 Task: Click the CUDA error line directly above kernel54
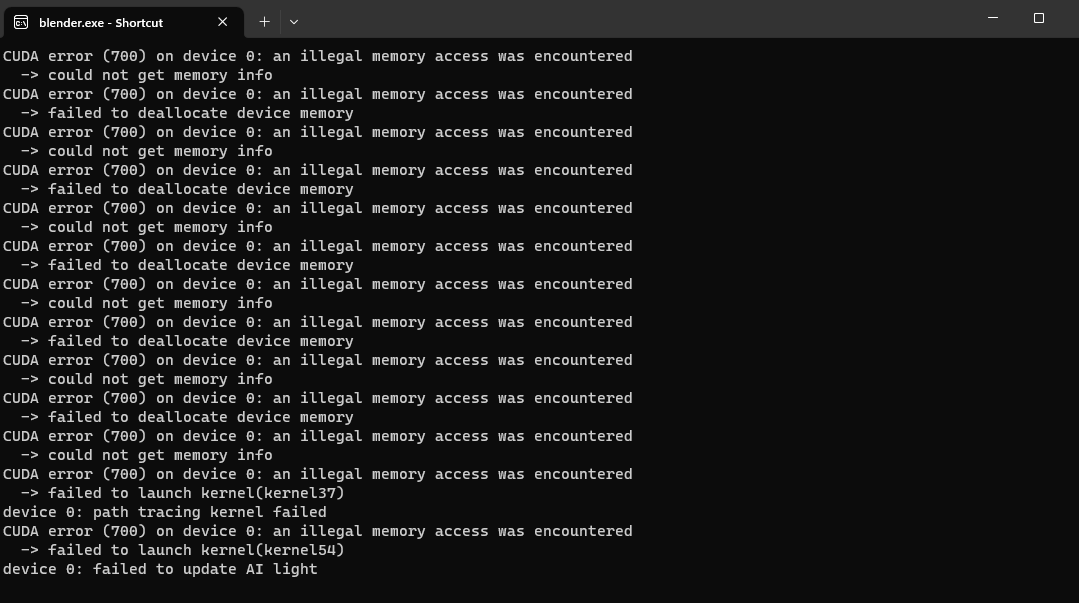[317, 531]
